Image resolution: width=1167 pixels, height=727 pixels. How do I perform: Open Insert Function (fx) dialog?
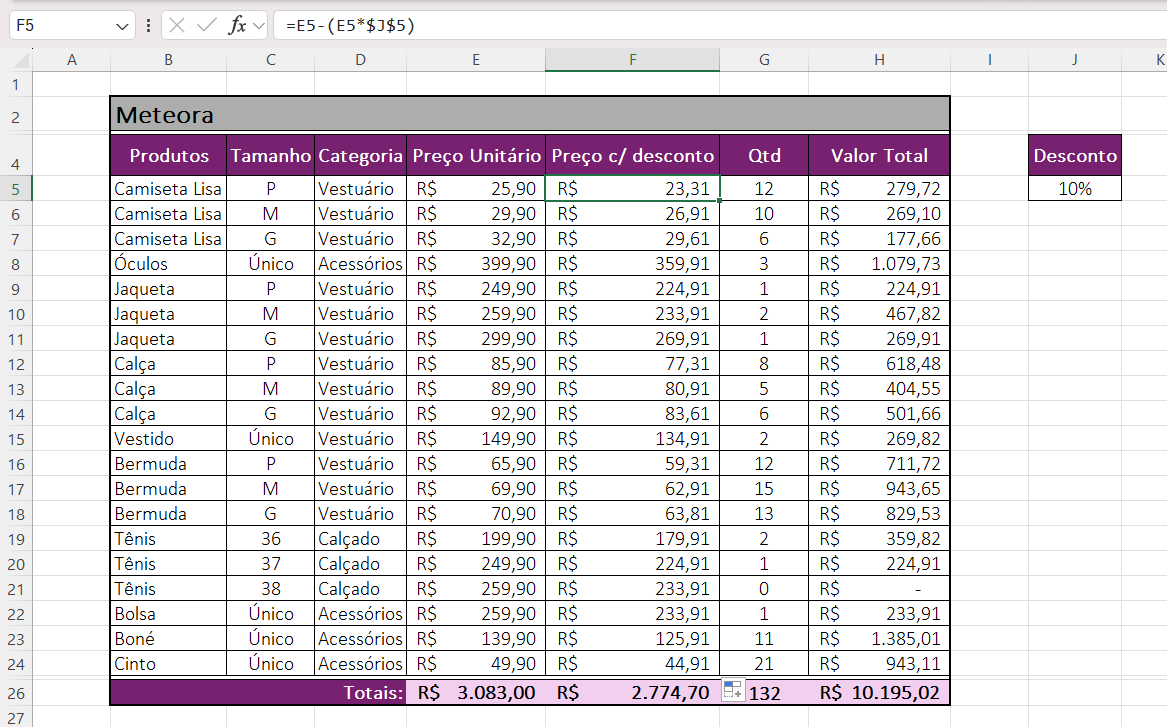[x=237, y=26]
